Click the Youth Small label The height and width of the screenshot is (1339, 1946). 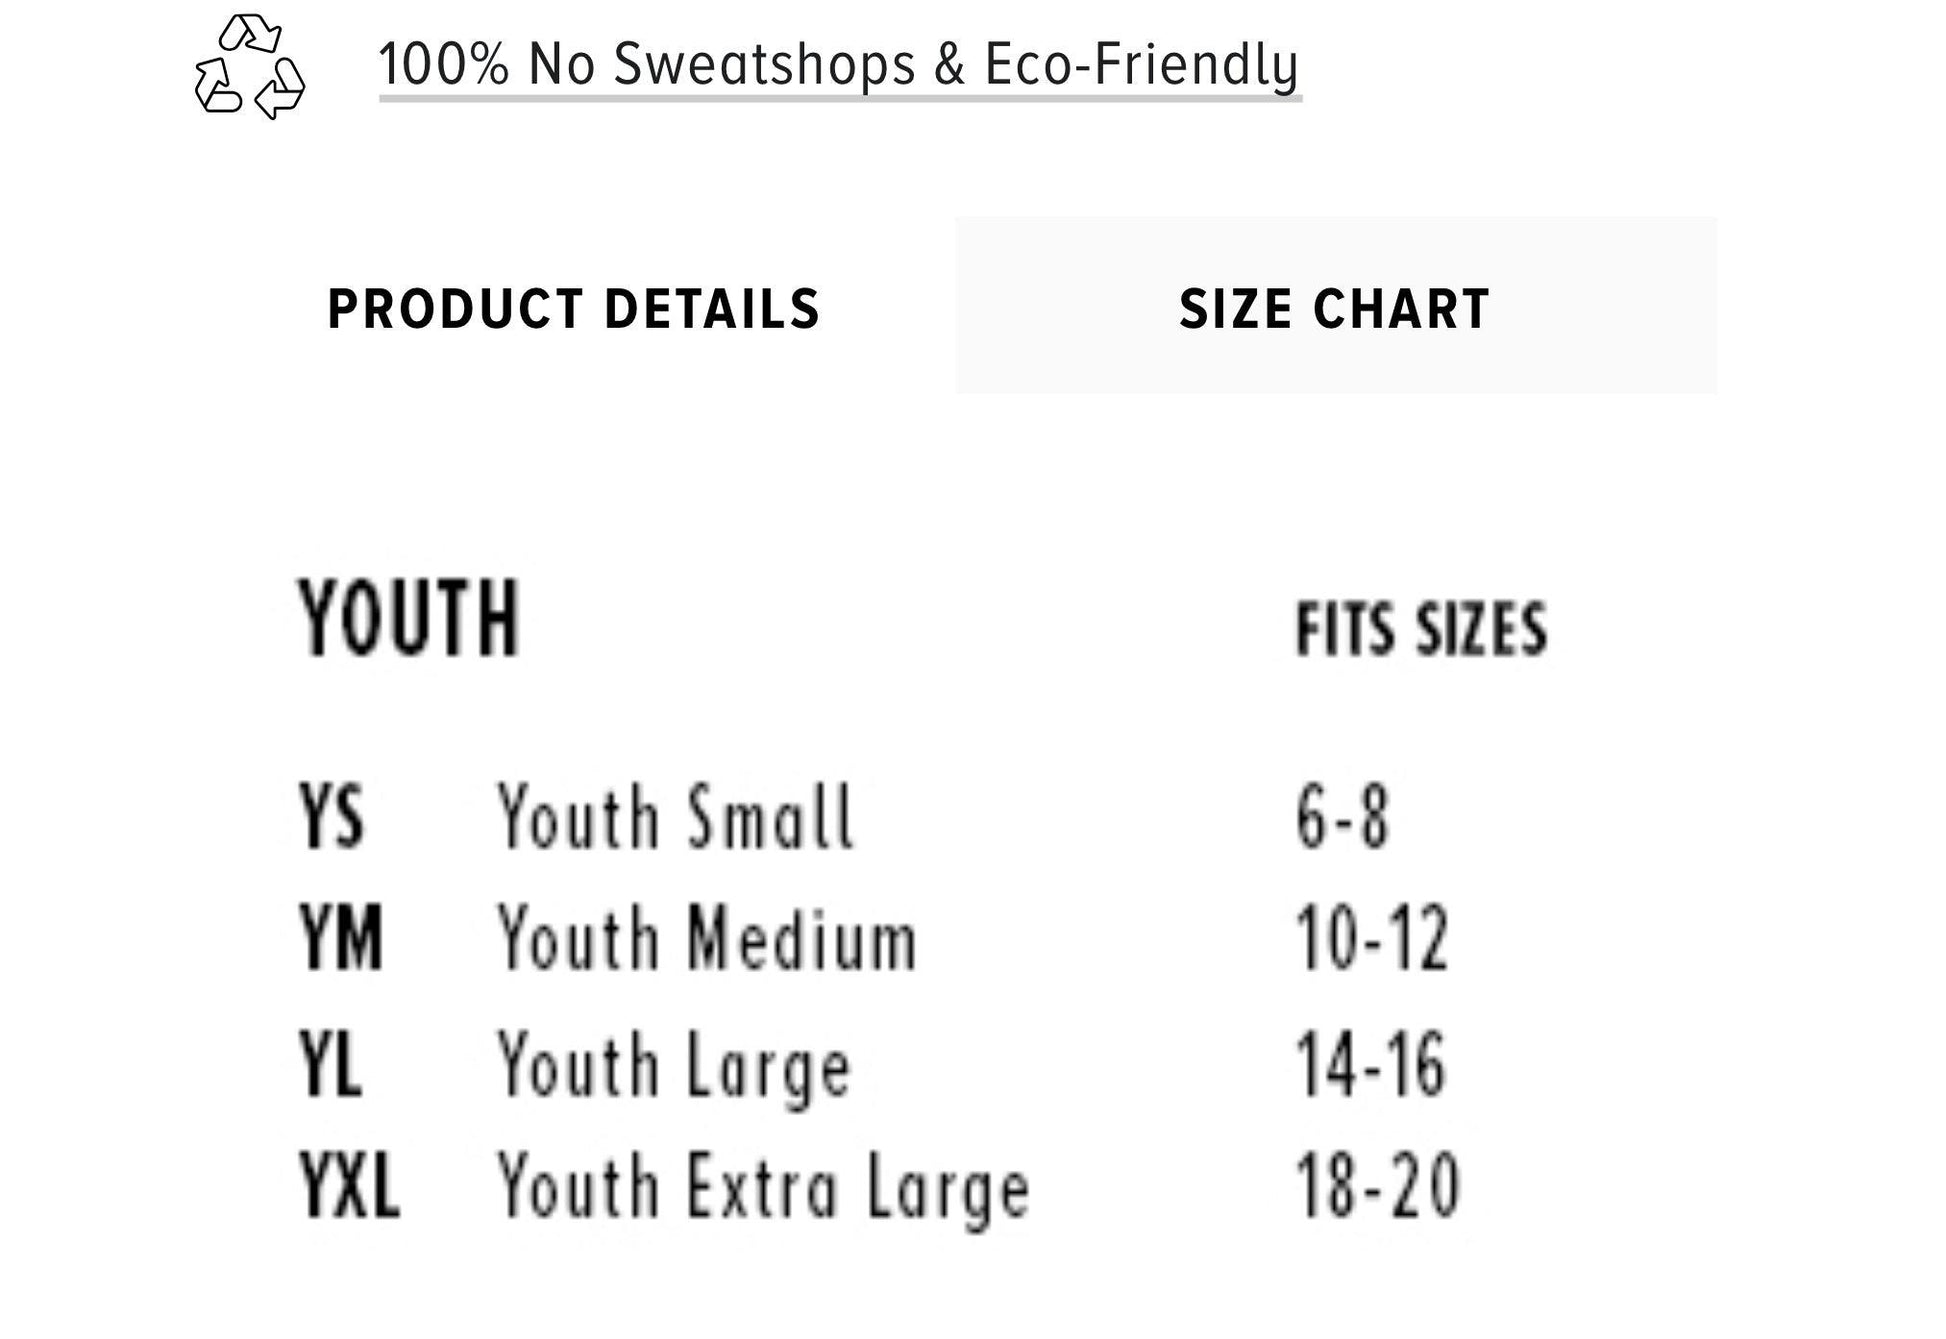[676, 817]
